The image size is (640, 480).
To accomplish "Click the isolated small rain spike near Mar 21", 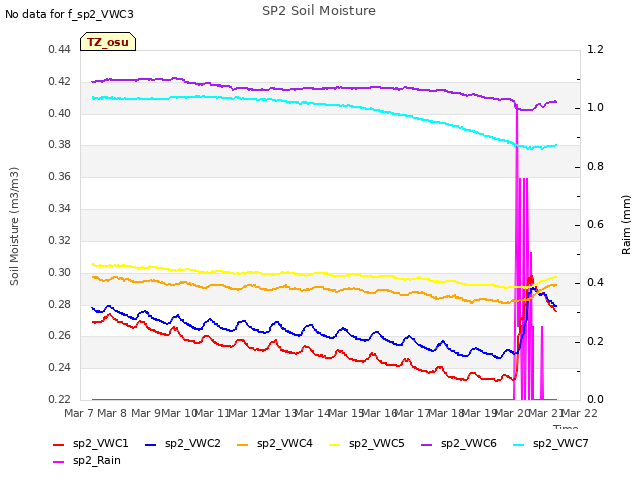I will [x=542, y=362].
